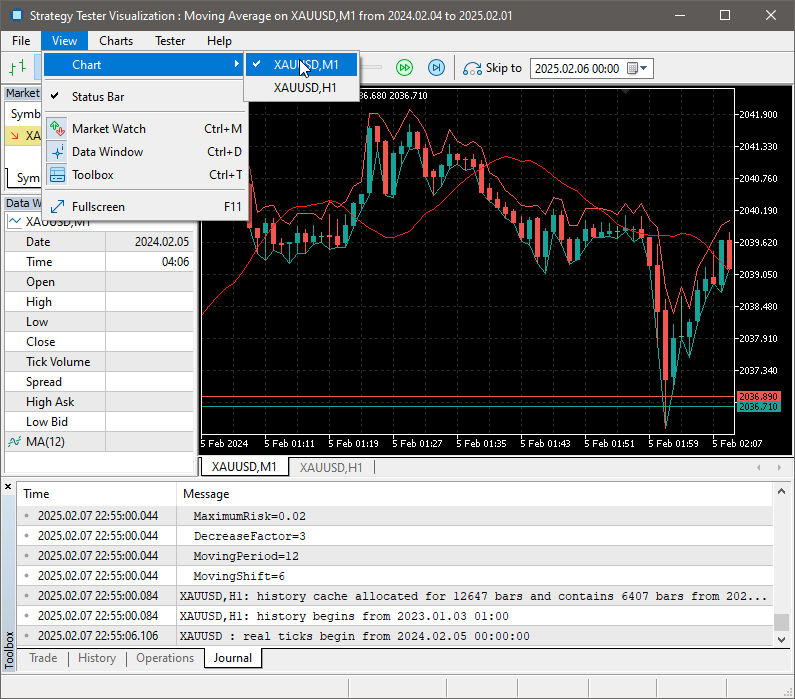Viewport: 795px width, 699px height.
Task: Open Market Watch from the View menu
Action: point(145,129)
